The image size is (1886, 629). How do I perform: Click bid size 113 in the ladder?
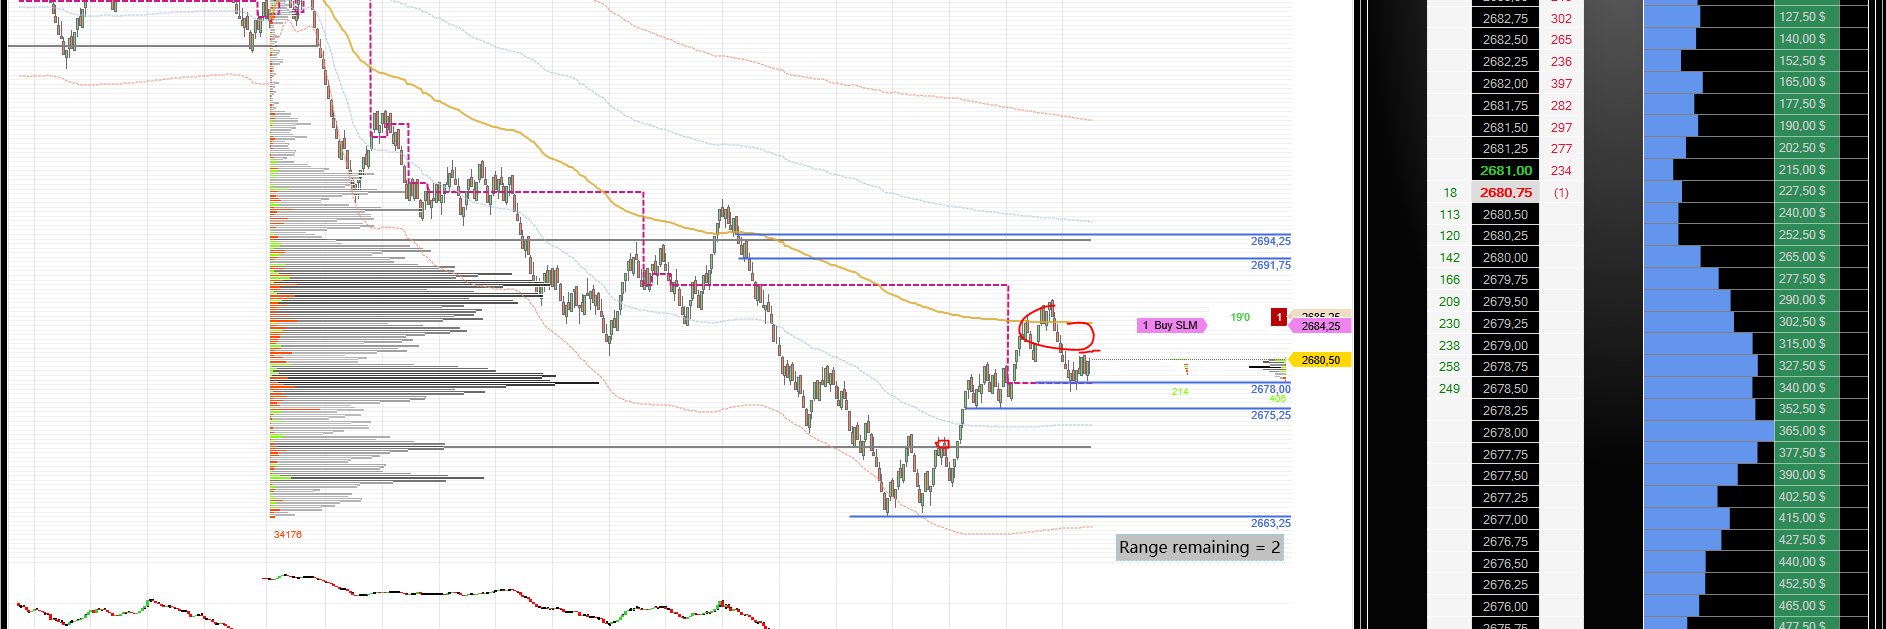[x=1449, y=215]
